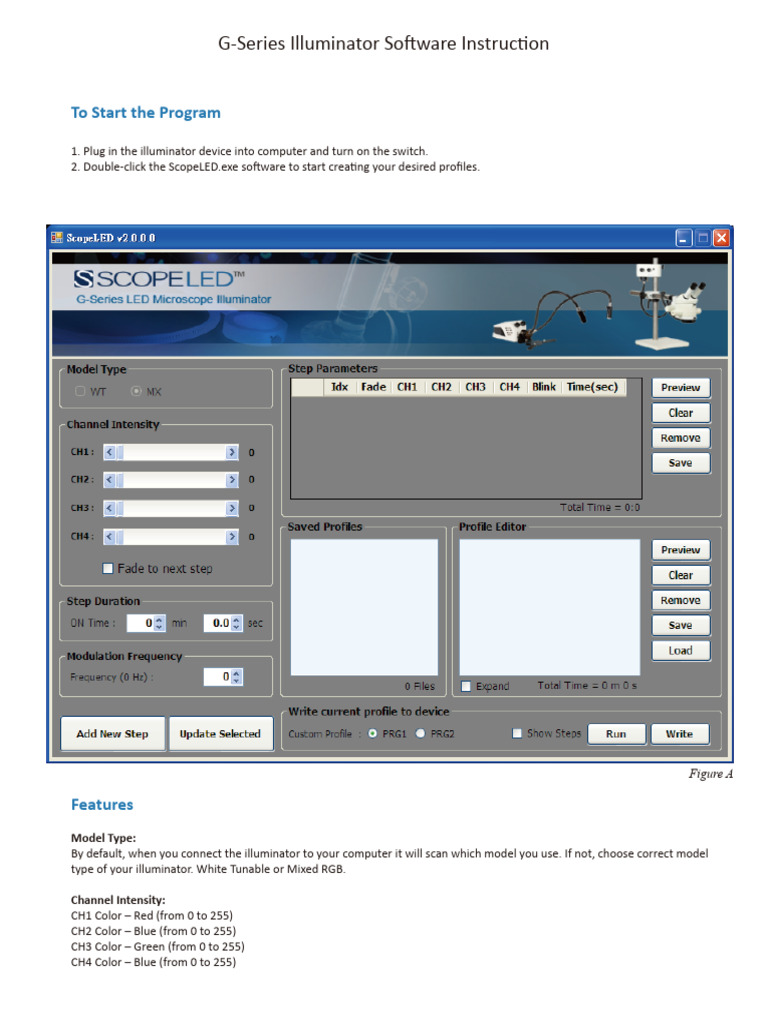Click the CH2 intensity slider track
The width and height of the screenshot is (768, 1024).
coord(171,480)
